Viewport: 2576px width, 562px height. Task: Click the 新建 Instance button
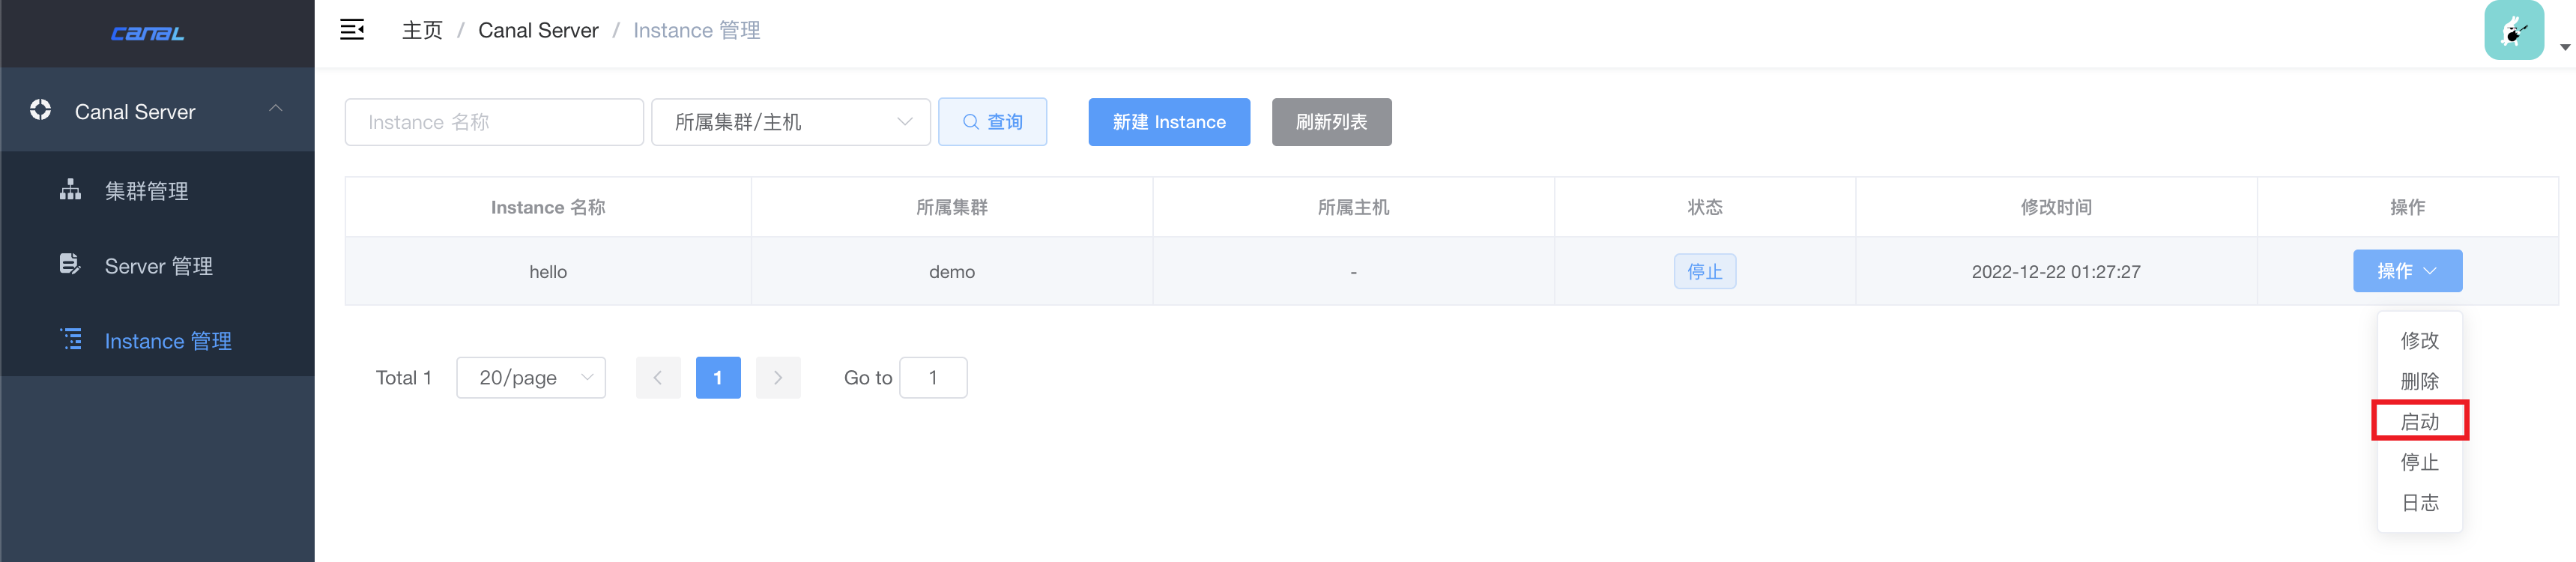click(1169, 122)
